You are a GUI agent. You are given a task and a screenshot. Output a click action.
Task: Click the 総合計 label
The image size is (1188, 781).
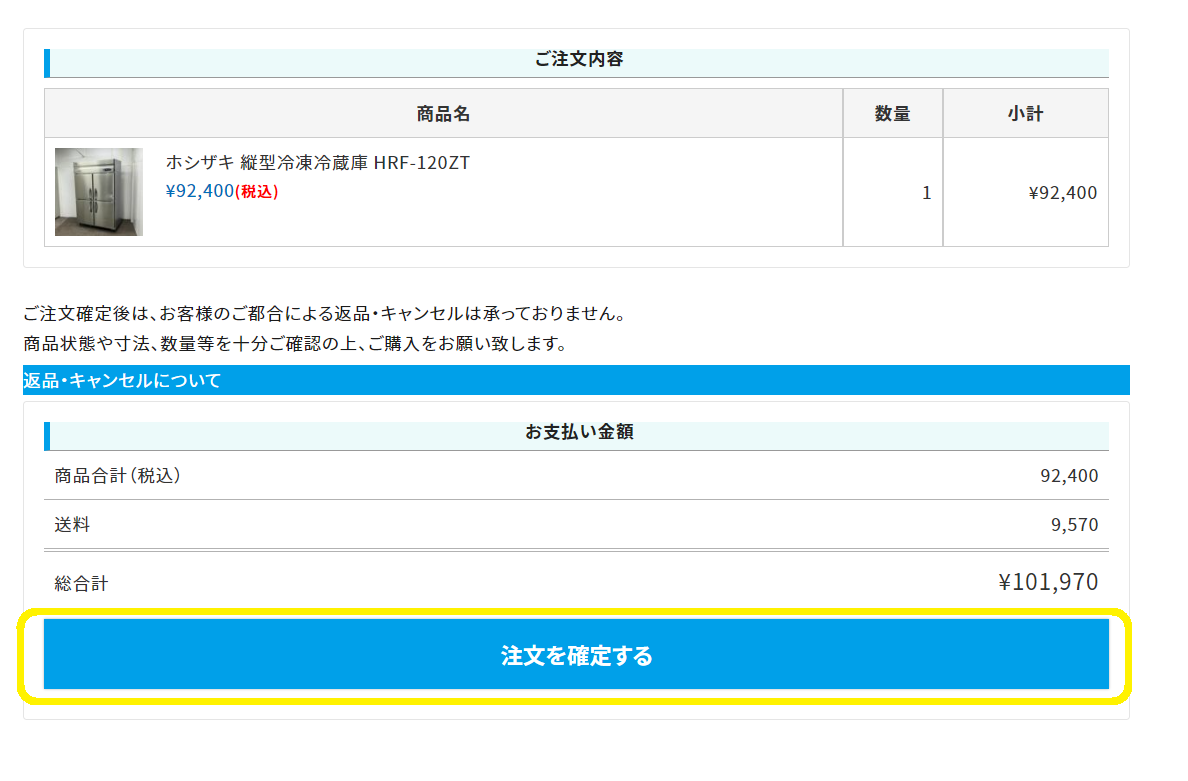[81, 584]
